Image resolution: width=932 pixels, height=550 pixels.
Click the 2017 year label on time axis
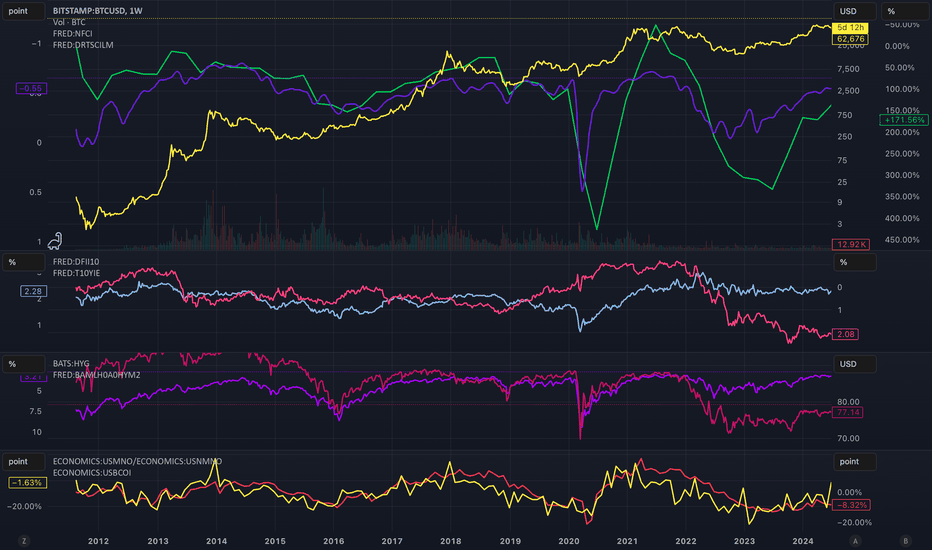click(x=392, y=541)
